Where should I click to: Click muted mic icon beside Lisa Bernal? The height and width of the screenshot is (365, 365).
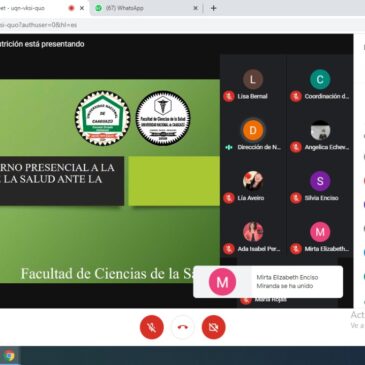(229, 97)
